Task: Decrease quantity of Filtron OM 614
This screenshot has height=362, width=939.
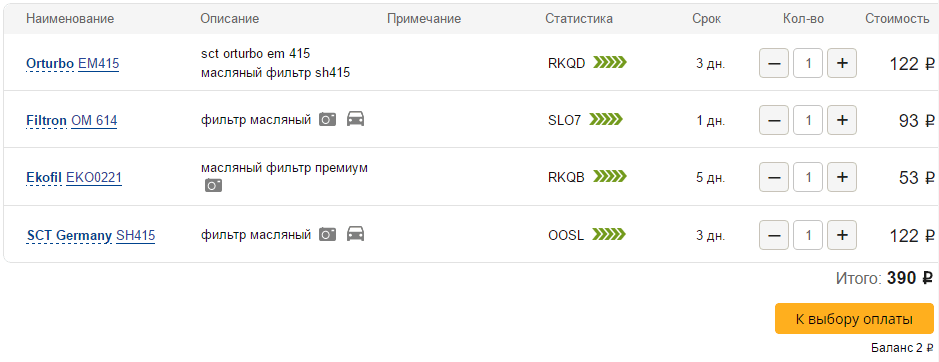Action: coord(774,120)
